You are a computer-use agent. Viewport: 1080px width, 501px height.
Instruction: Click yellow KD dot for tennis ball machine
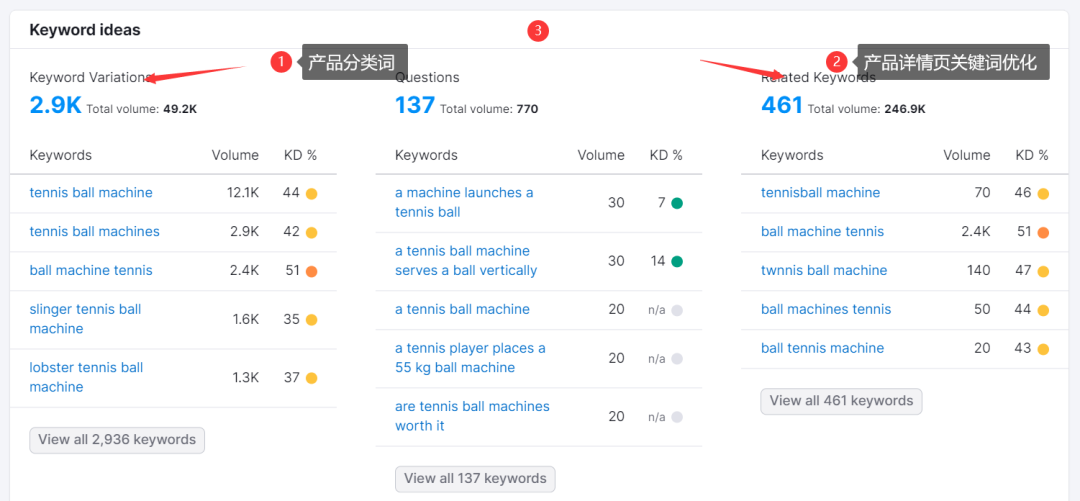point(312,193)
